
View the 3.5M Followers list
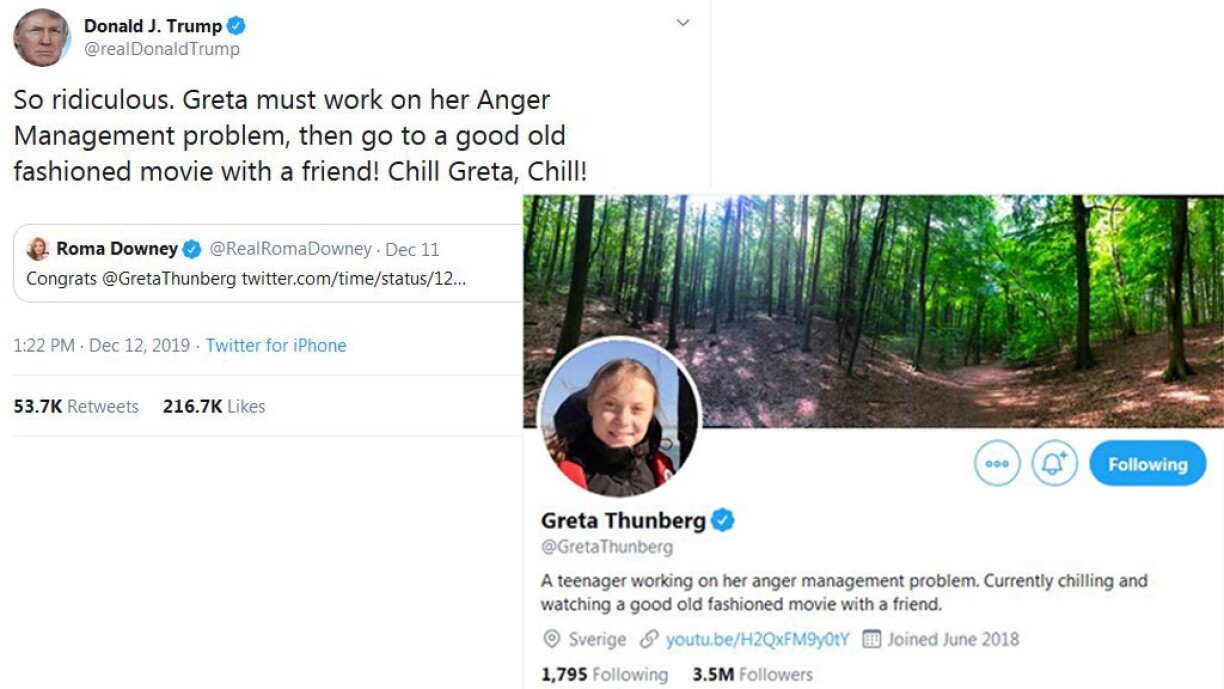(752, 674)
